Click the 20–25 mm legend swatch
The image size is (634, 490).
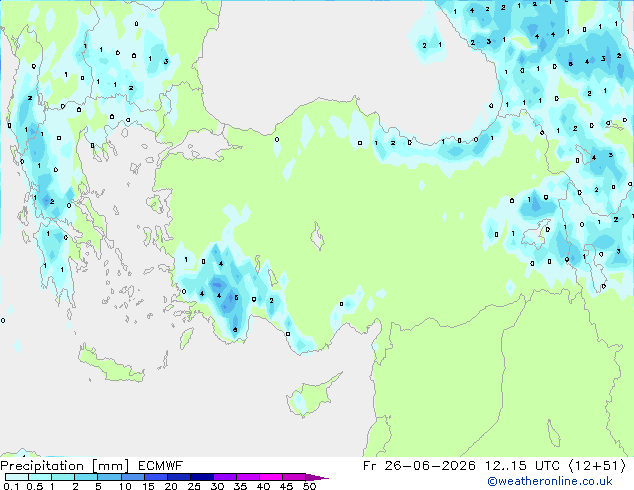click(x=178, y=477)
